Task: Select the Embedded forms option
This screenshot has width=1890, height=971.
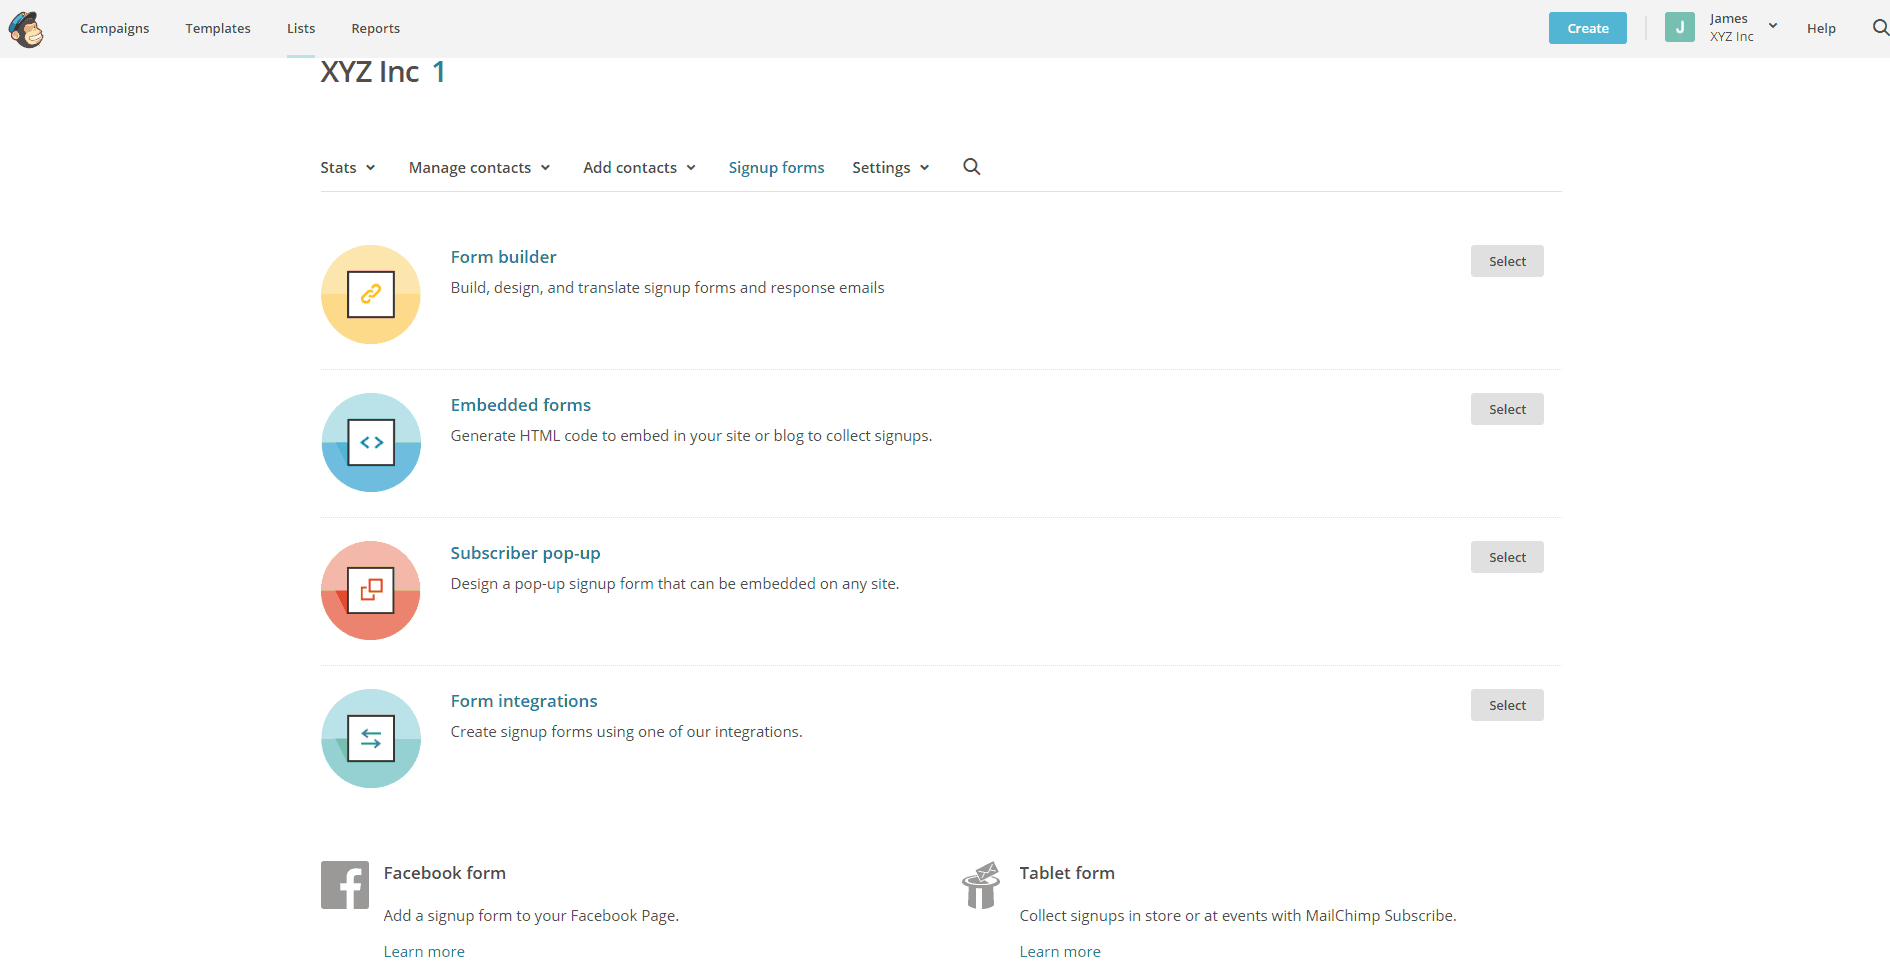Action: point(1507,409)
